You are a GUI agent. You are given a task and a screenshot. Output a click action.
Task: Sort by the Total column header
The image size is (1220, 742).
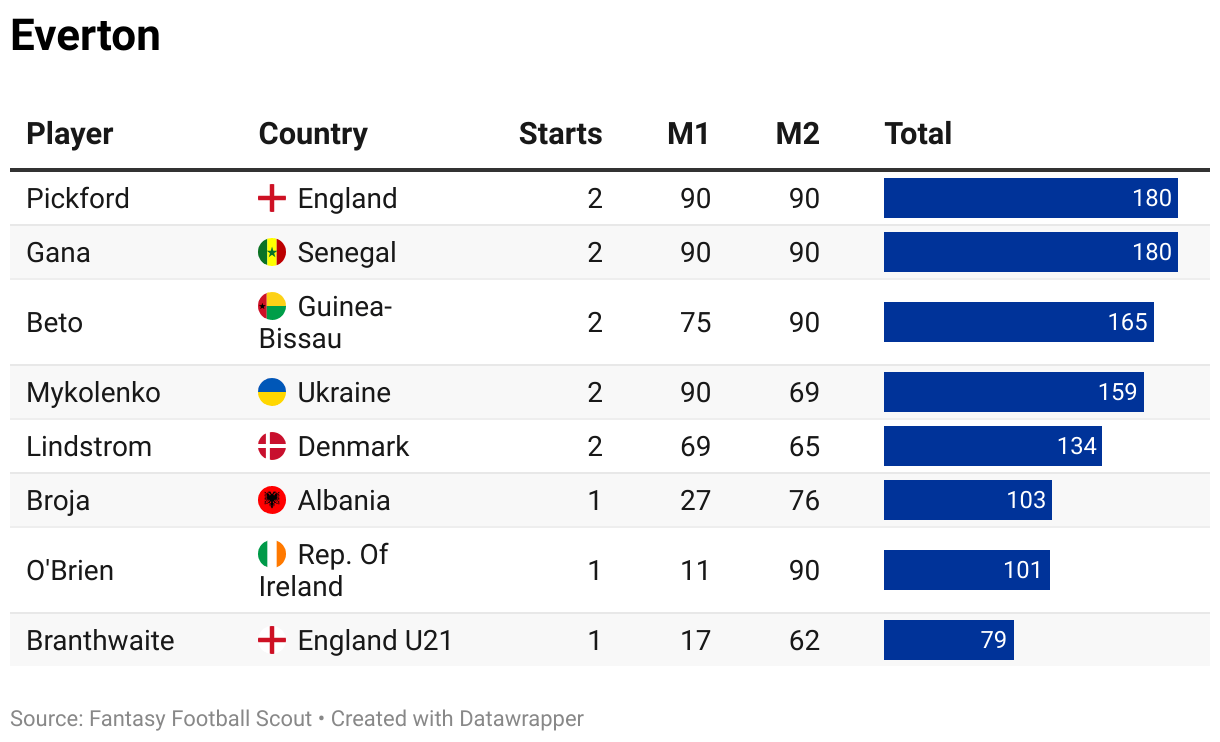918,134
